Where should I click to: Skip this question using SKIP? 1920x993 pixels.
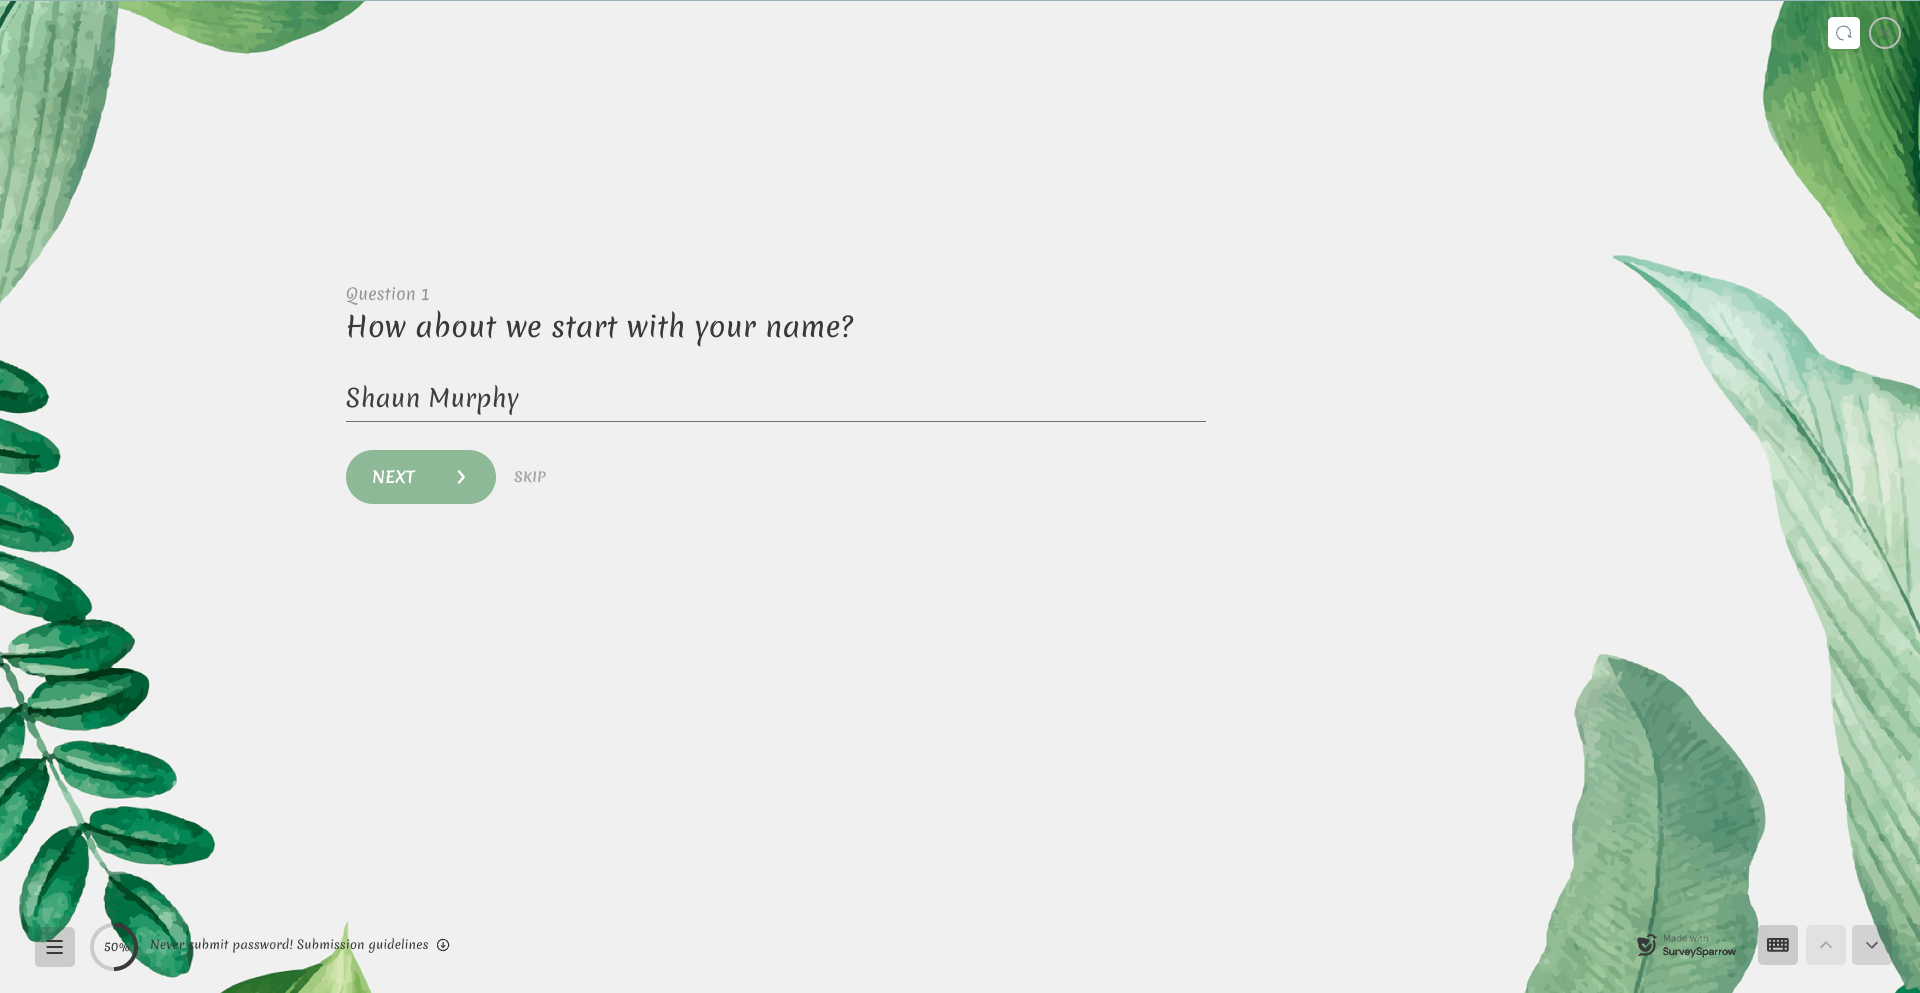coord(530,477)
